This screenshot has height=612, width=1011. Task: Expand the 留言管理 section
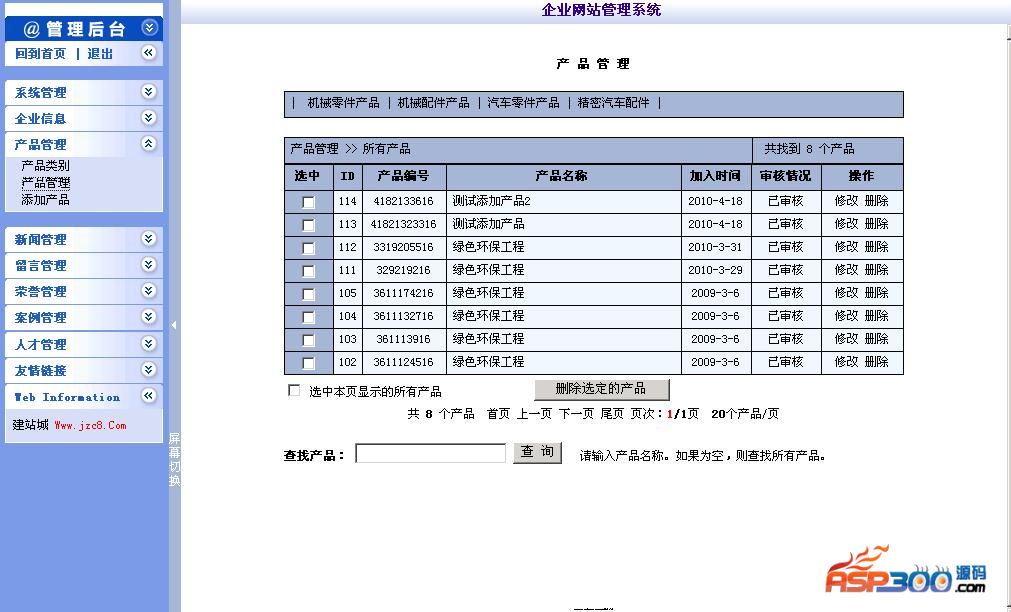[x=149, y=265]
